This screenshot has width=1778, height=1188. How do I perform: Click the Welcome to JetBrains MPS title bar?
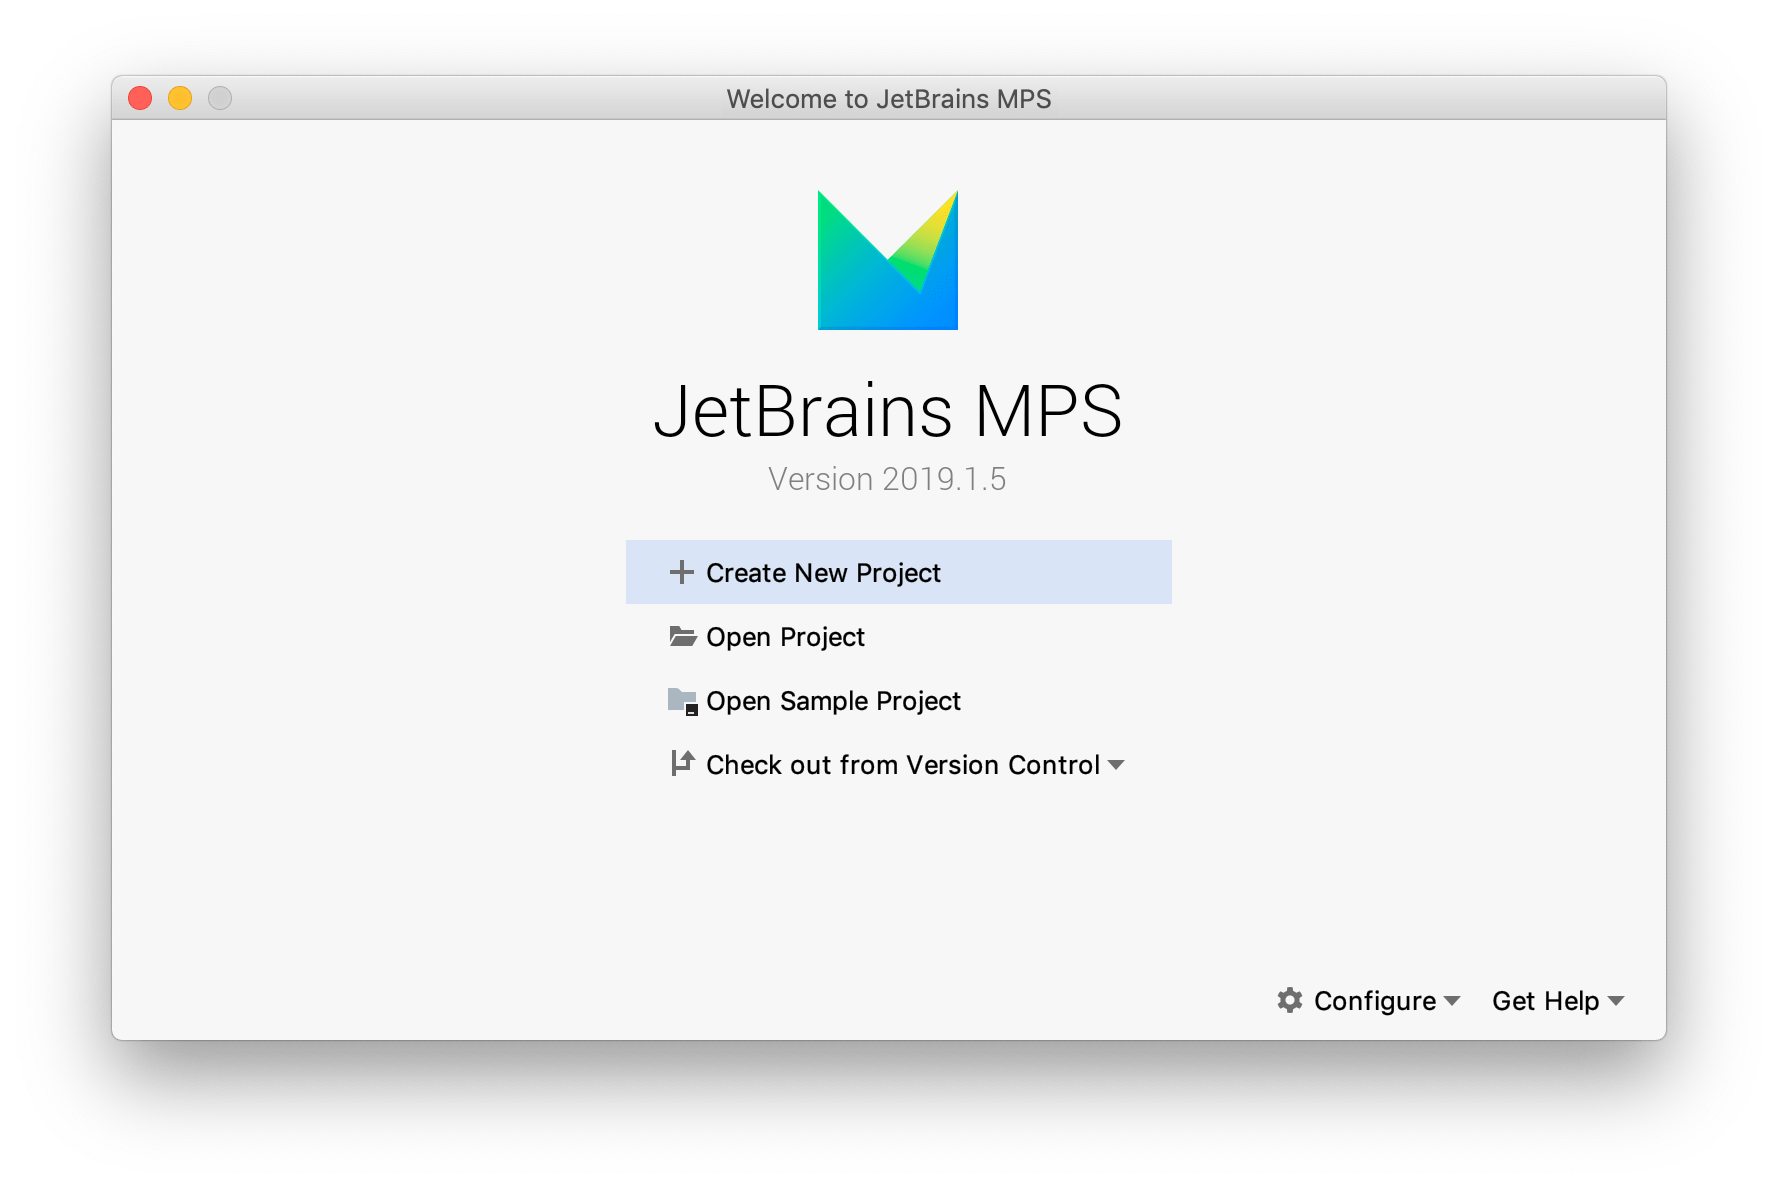point(889,99)
